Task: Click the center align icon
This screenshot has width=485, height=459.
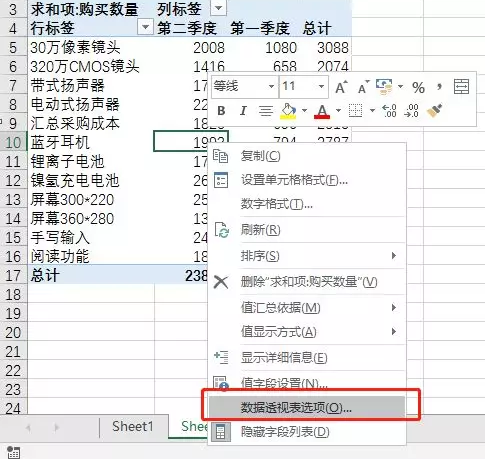Action: pyautogui.click(x=266, y=111)
